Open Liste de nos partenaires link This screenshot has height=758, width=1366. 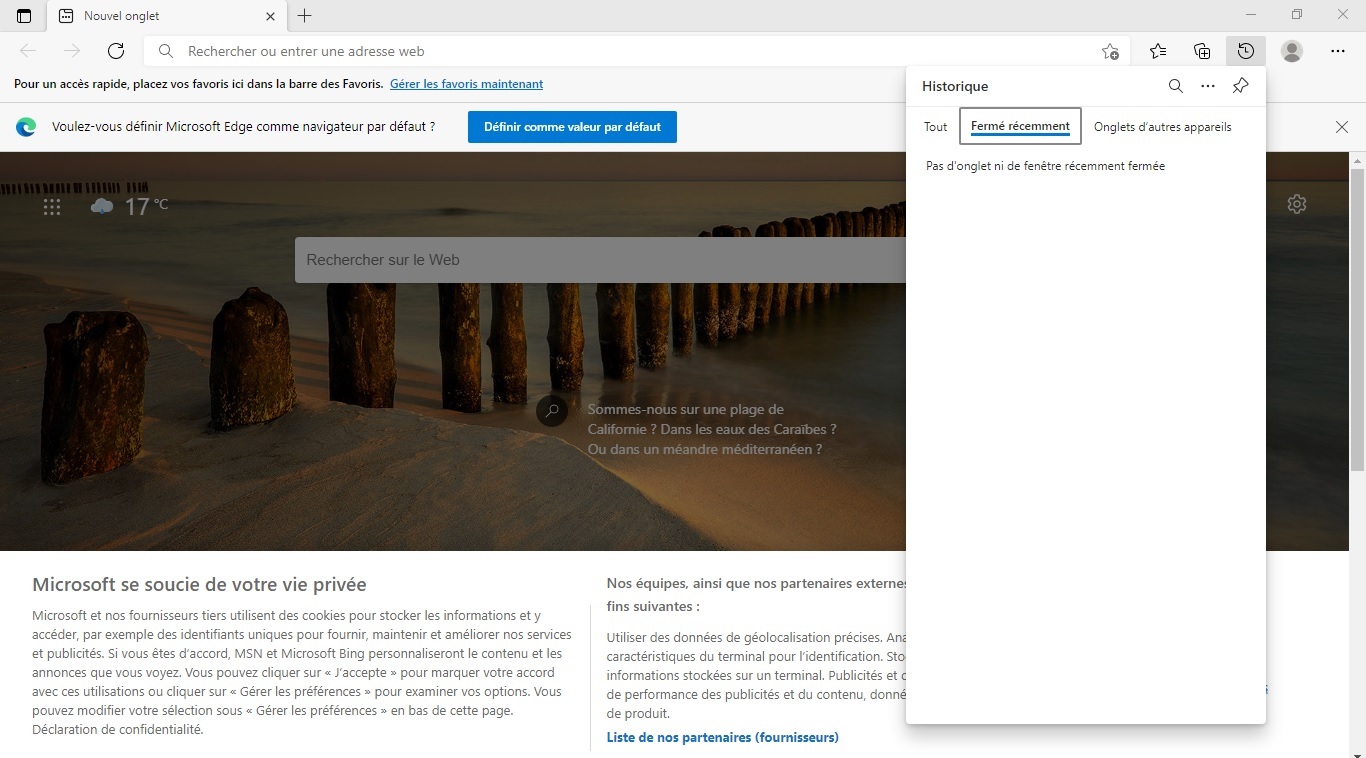click(x=723, y=738)
